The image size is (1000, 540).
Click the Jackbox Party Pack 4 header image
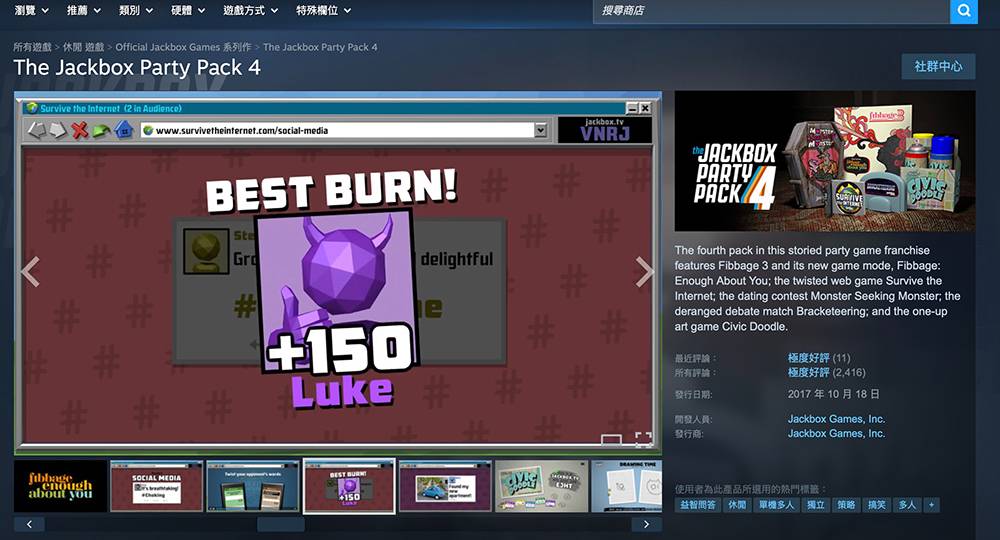point(825,161)
